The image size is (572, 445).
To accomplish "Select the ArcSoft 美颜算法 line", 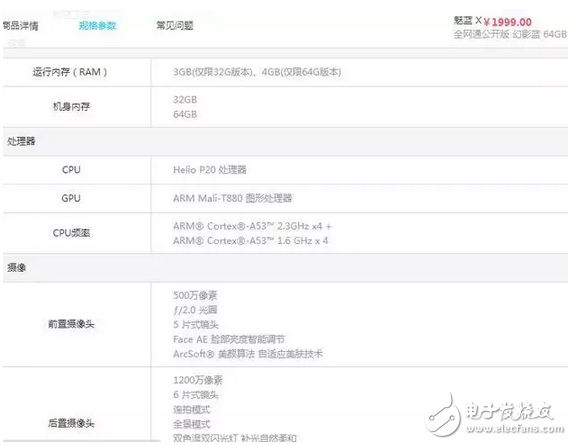I will [x=248, y=354].
